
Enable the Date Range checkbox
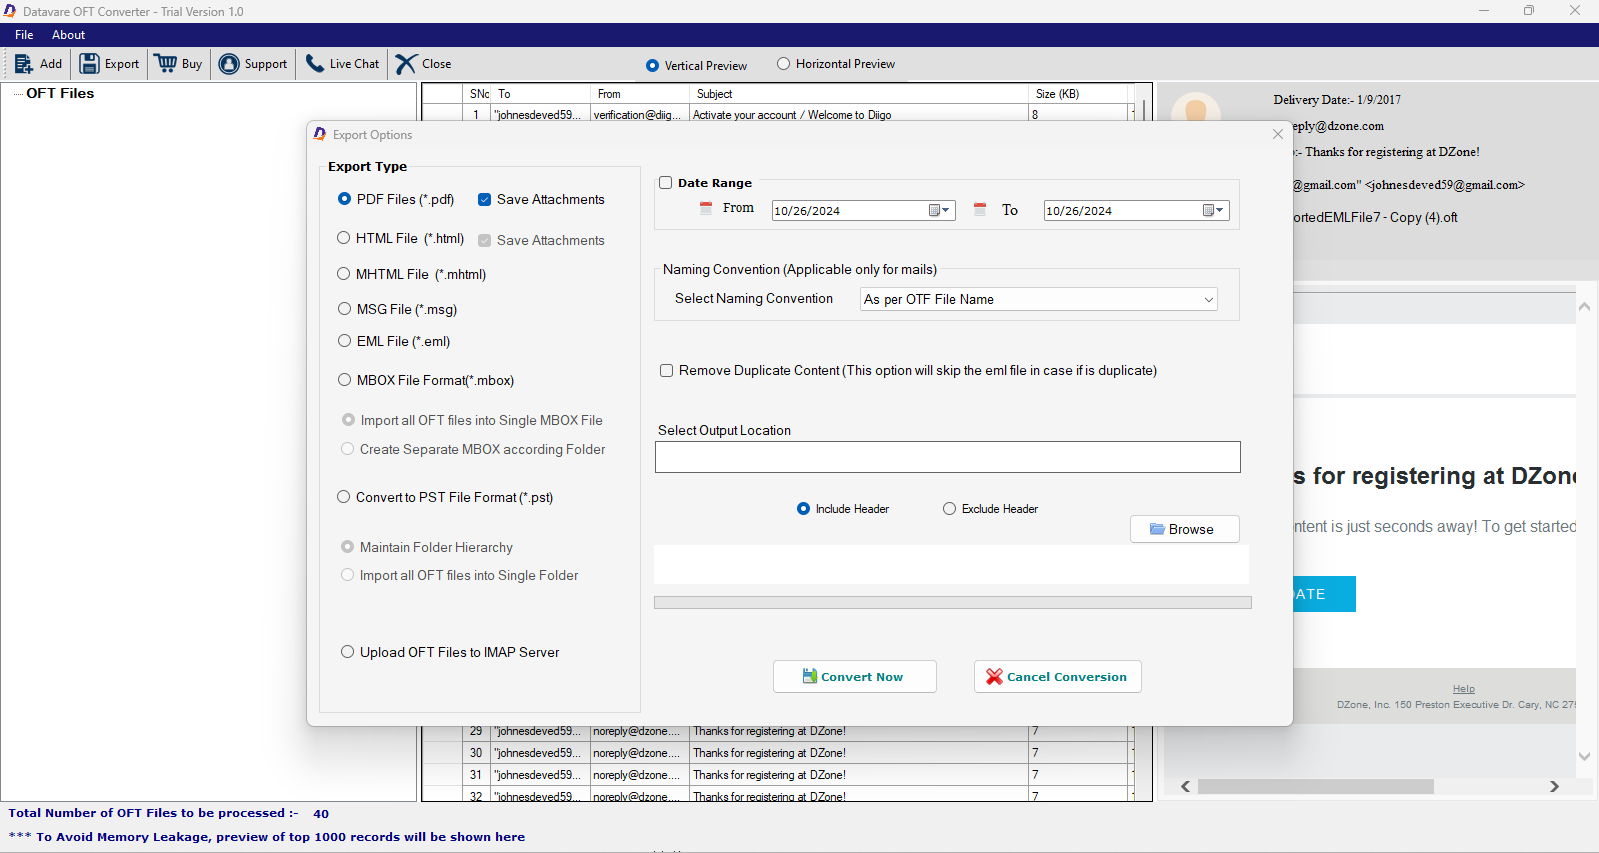pyautogui.click(x=665, y=183)
